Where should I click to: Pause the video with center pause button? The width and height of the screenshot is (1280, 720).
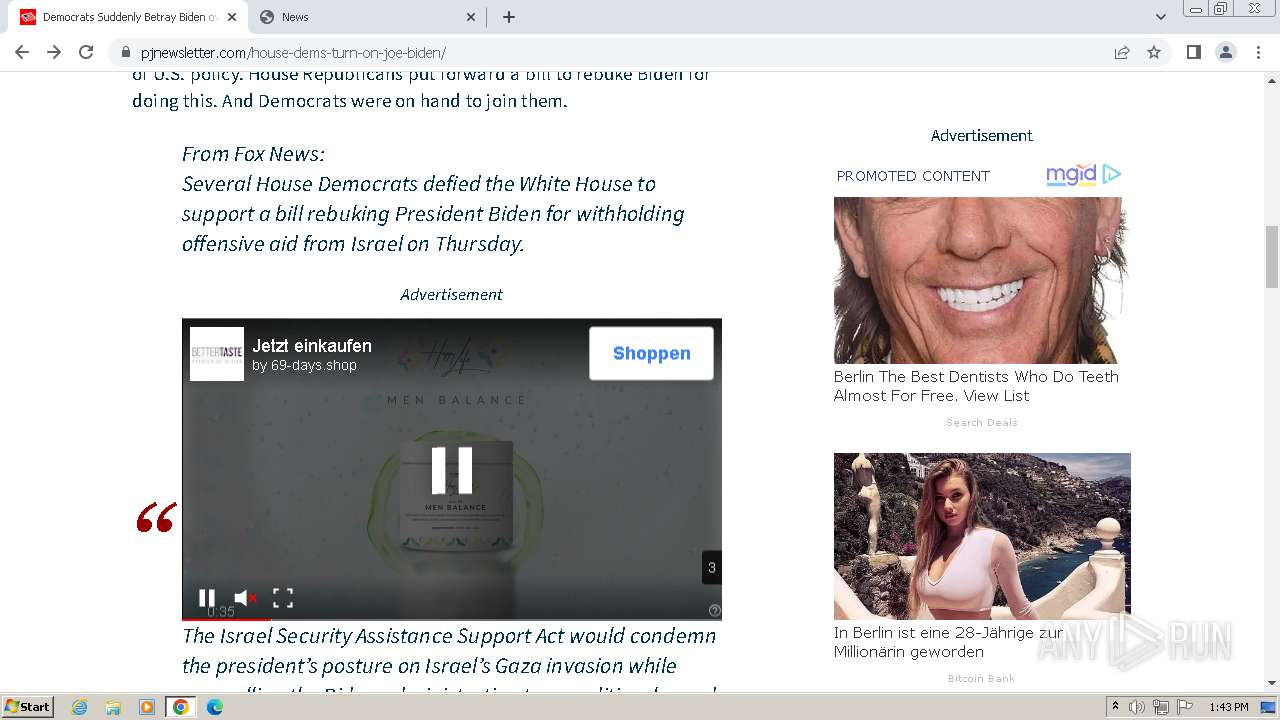[452, 470]
